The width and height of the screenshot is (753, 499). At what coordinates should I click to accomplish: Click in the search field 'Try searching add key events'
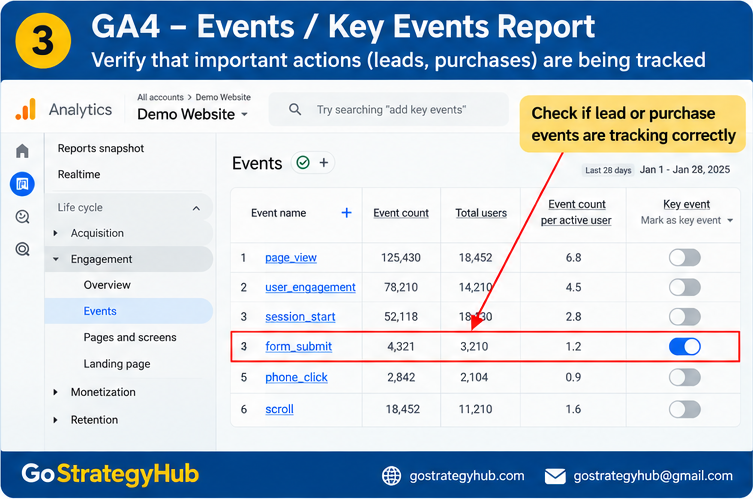[391, 110]
